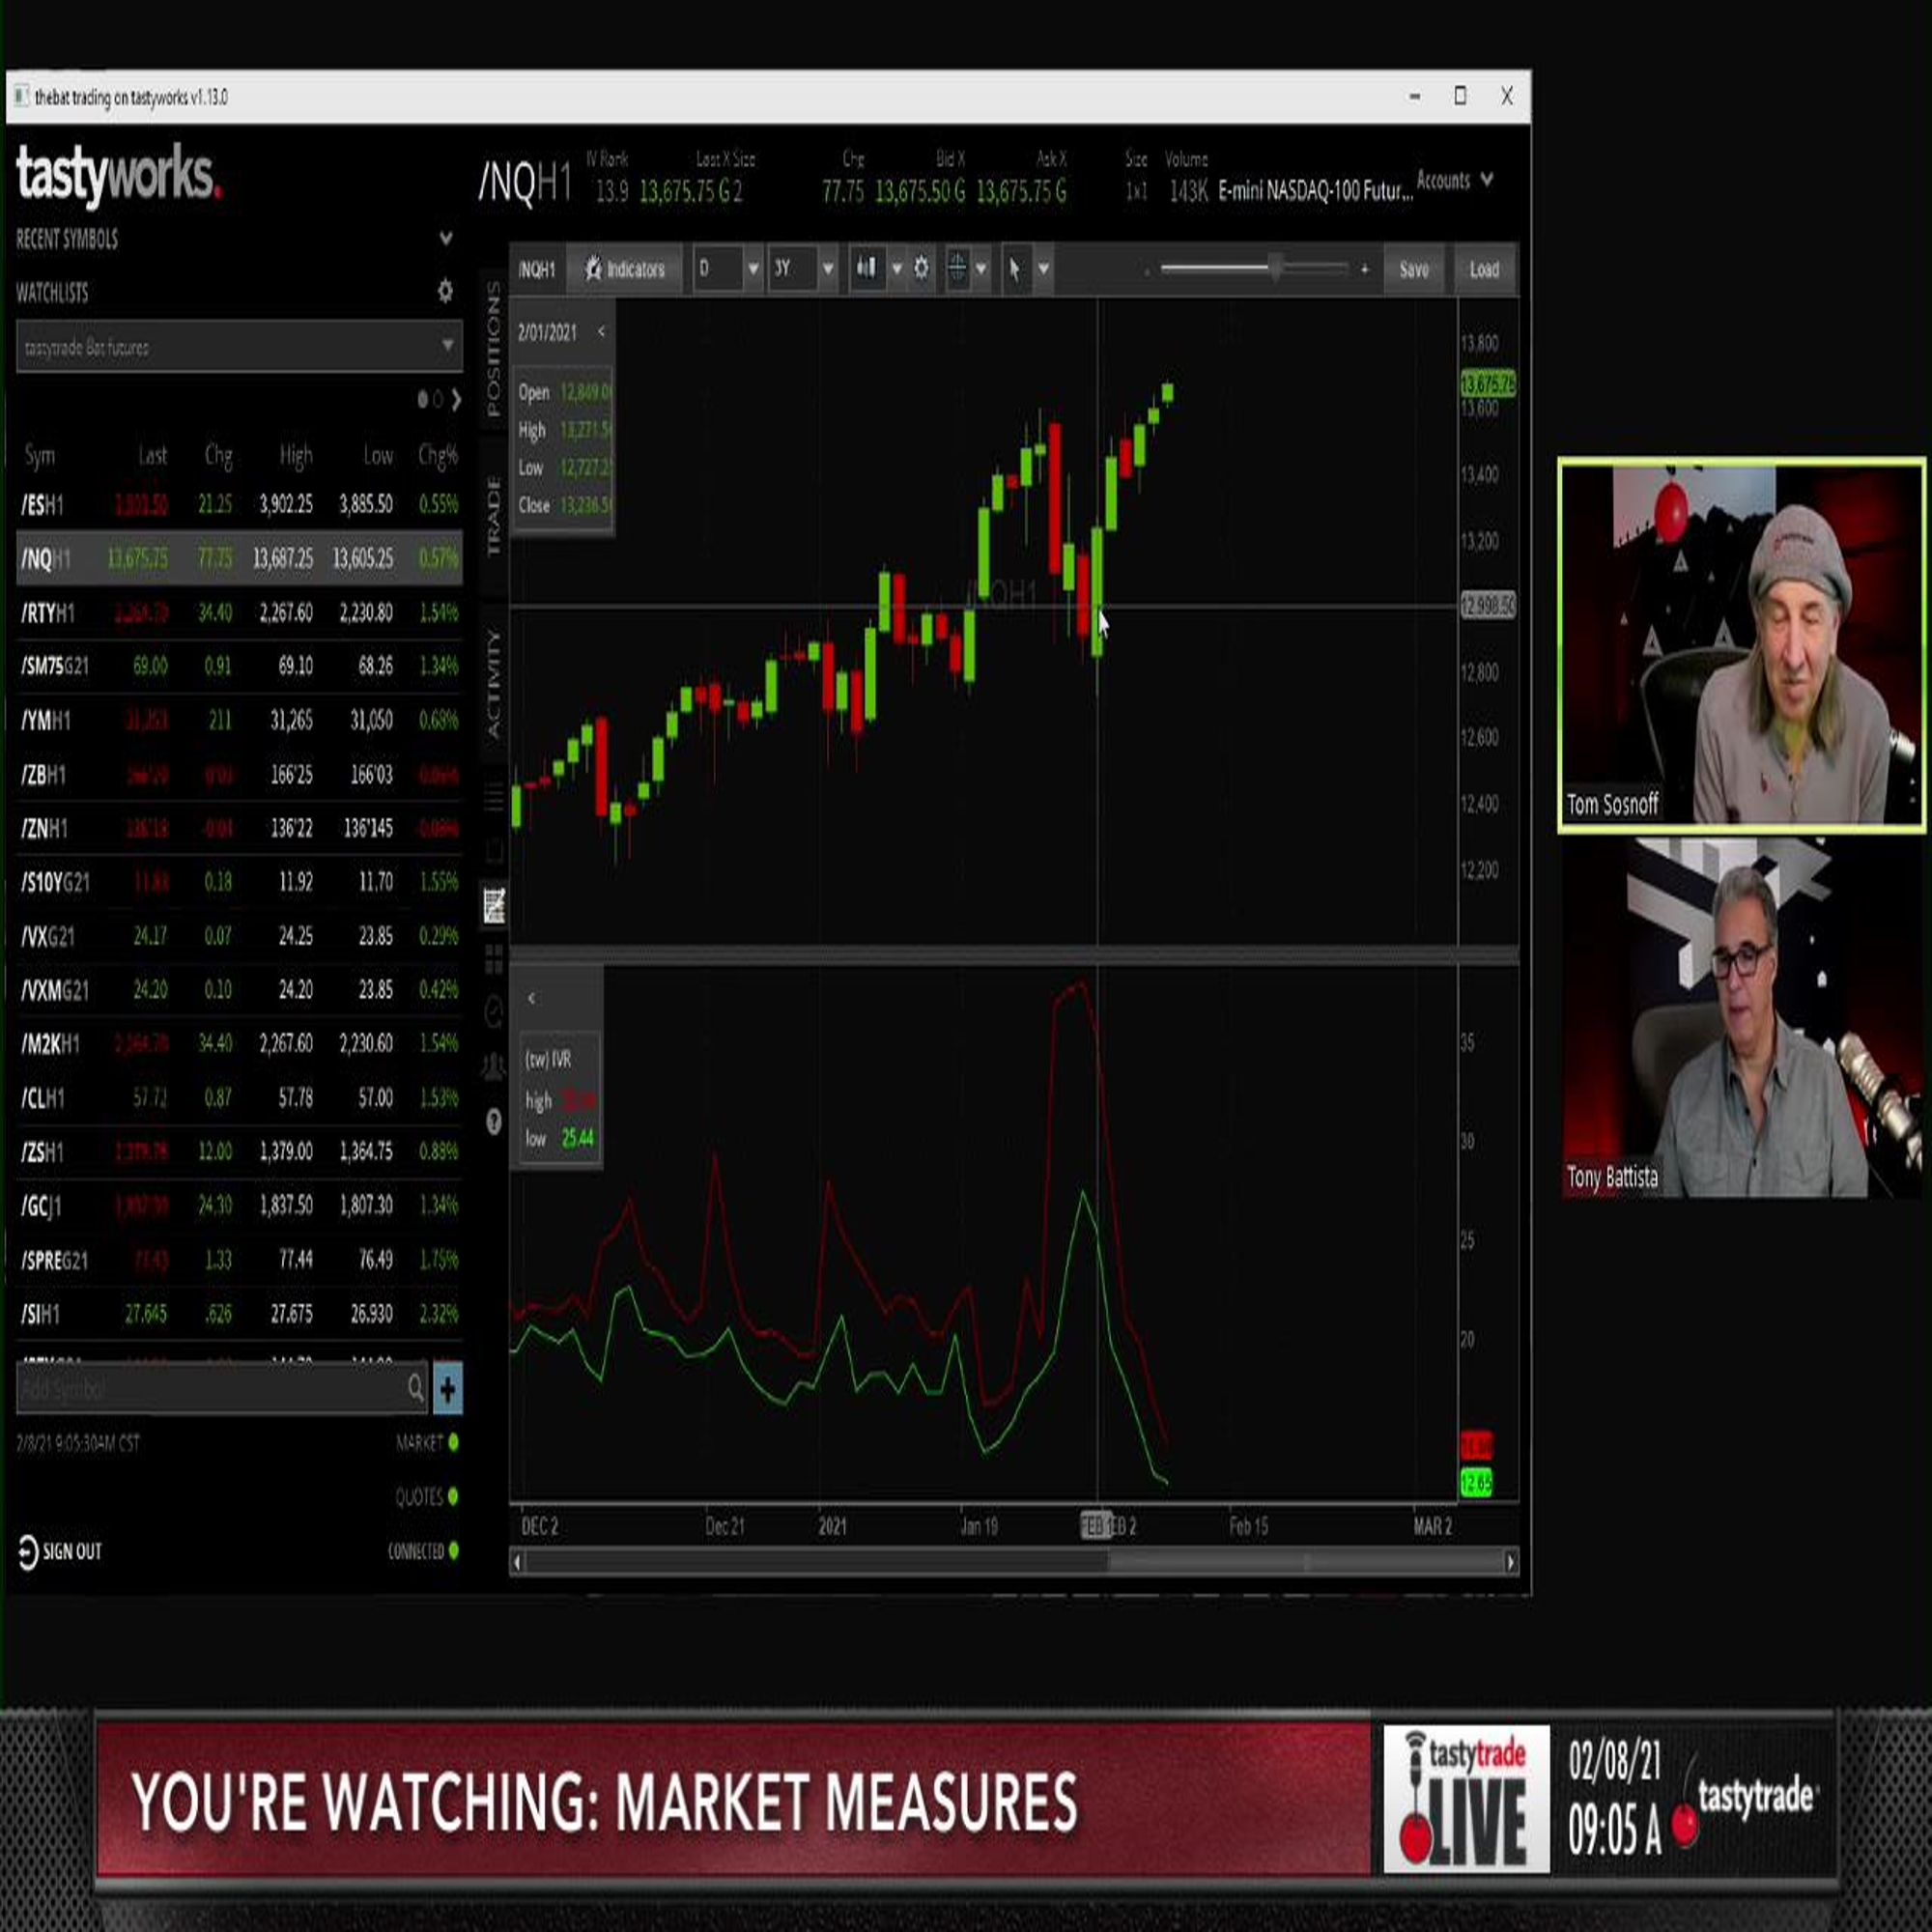The height and width of the screenshot is (1932, 1932).
Task: Select the candlestick chart style icon
Action: point(866,268)
